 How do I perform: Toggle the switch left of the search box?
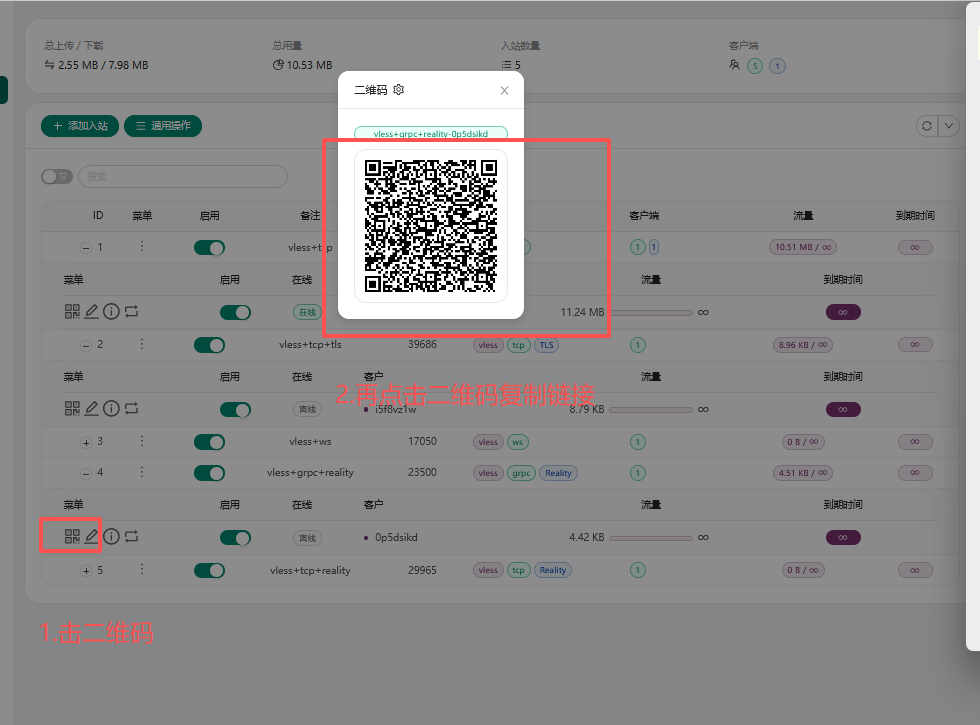click(x=57, y=176)
